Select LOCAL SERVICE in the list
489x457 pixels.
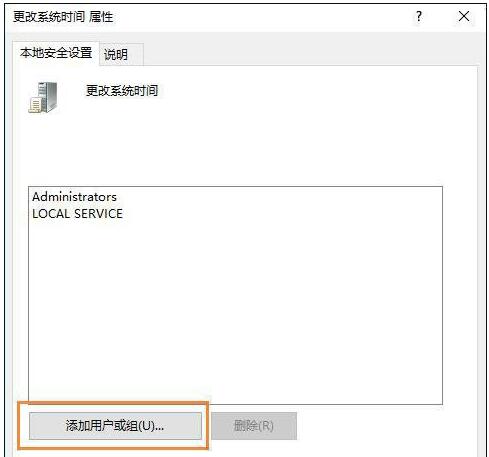point(77,214)
